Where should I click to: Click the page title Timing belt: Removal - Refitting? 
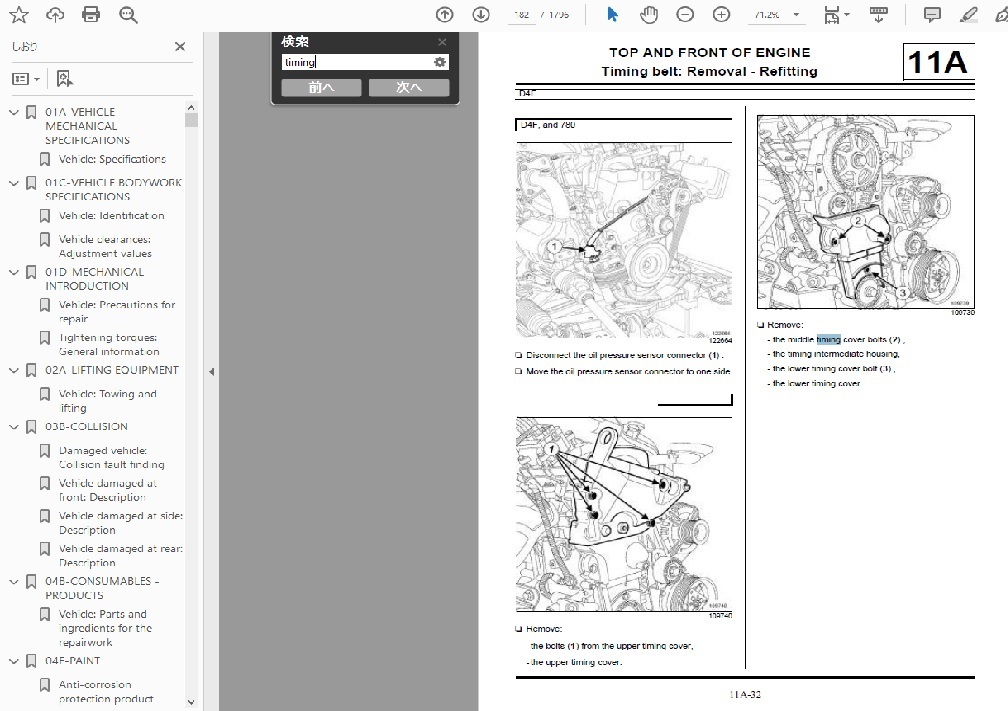pos(710,71)
